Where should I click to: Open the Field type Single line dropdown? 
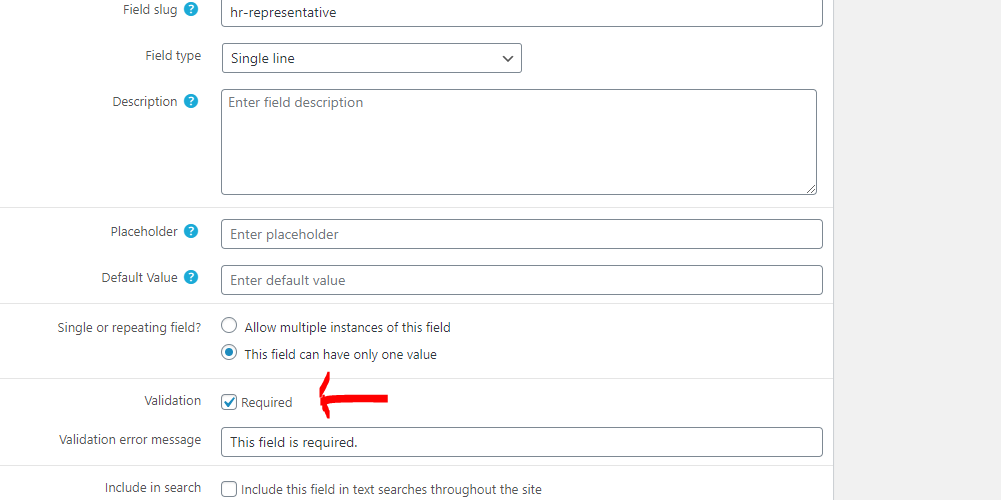tap(372, 58)
